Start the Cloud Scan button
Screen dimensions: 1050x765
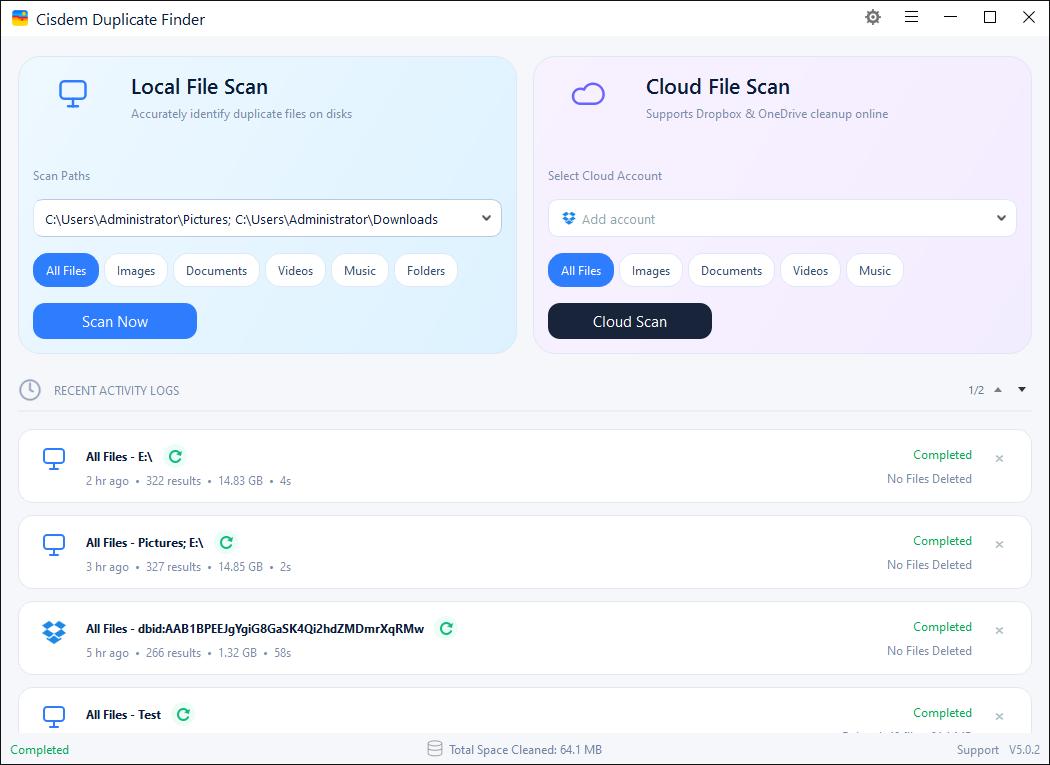pos(629,322)
